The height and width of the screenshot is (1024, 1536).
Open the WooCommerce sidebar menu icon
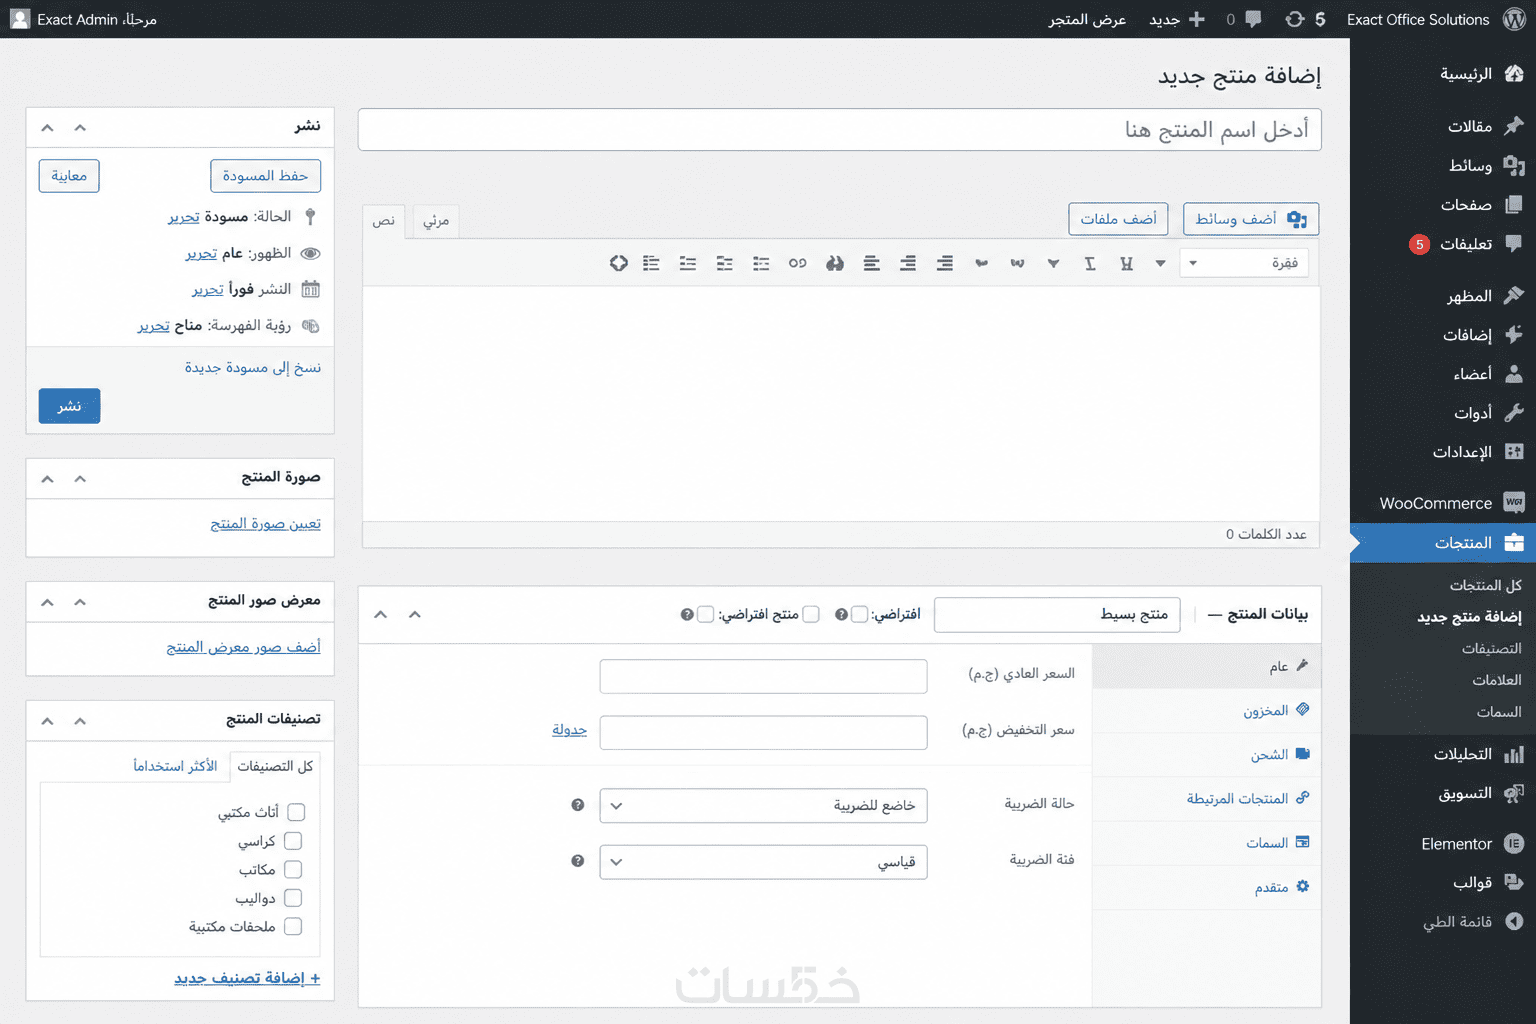1514,503
